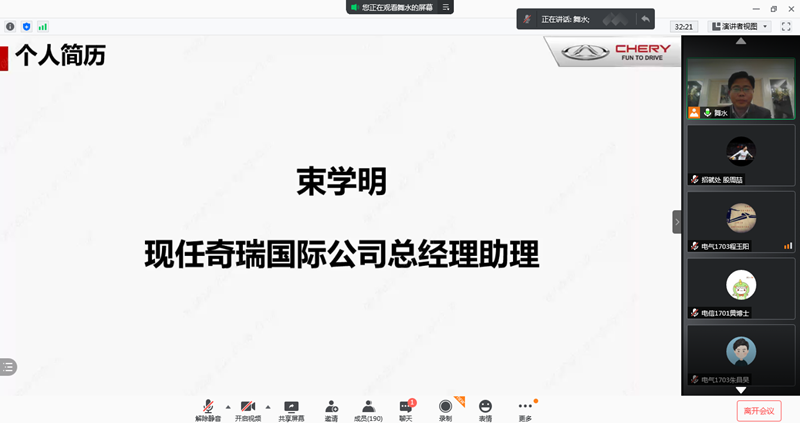The image size is (800, 423).
Task: Collapse the participant video side panel
Action: [x=676, y=221]
